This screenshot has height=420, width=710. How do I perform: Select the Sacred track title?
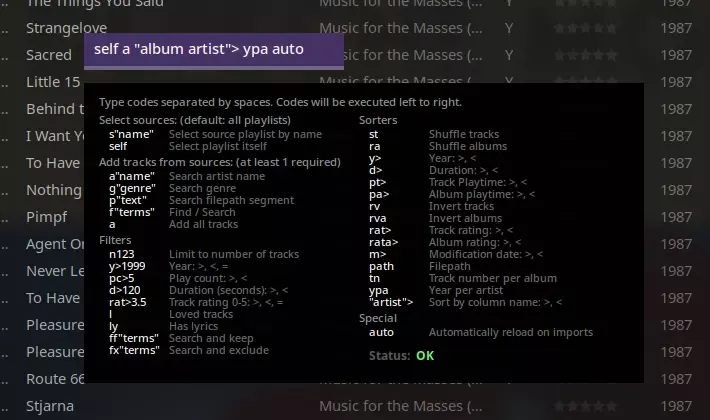[49, 55]
